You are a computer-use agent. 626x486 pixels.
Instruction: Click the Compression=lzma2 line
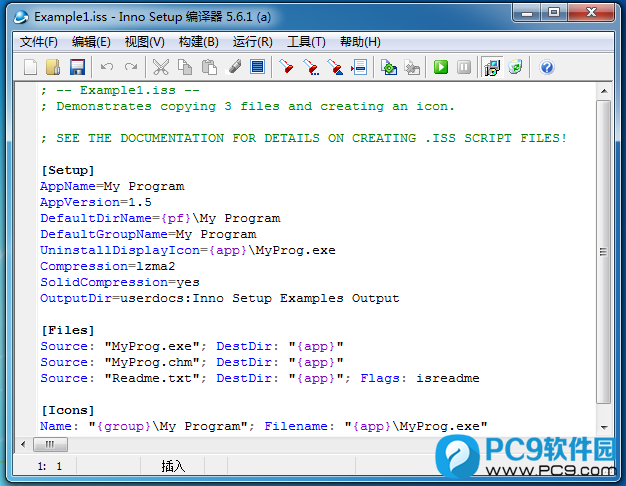pyautogui.click(x=108, y=266)
